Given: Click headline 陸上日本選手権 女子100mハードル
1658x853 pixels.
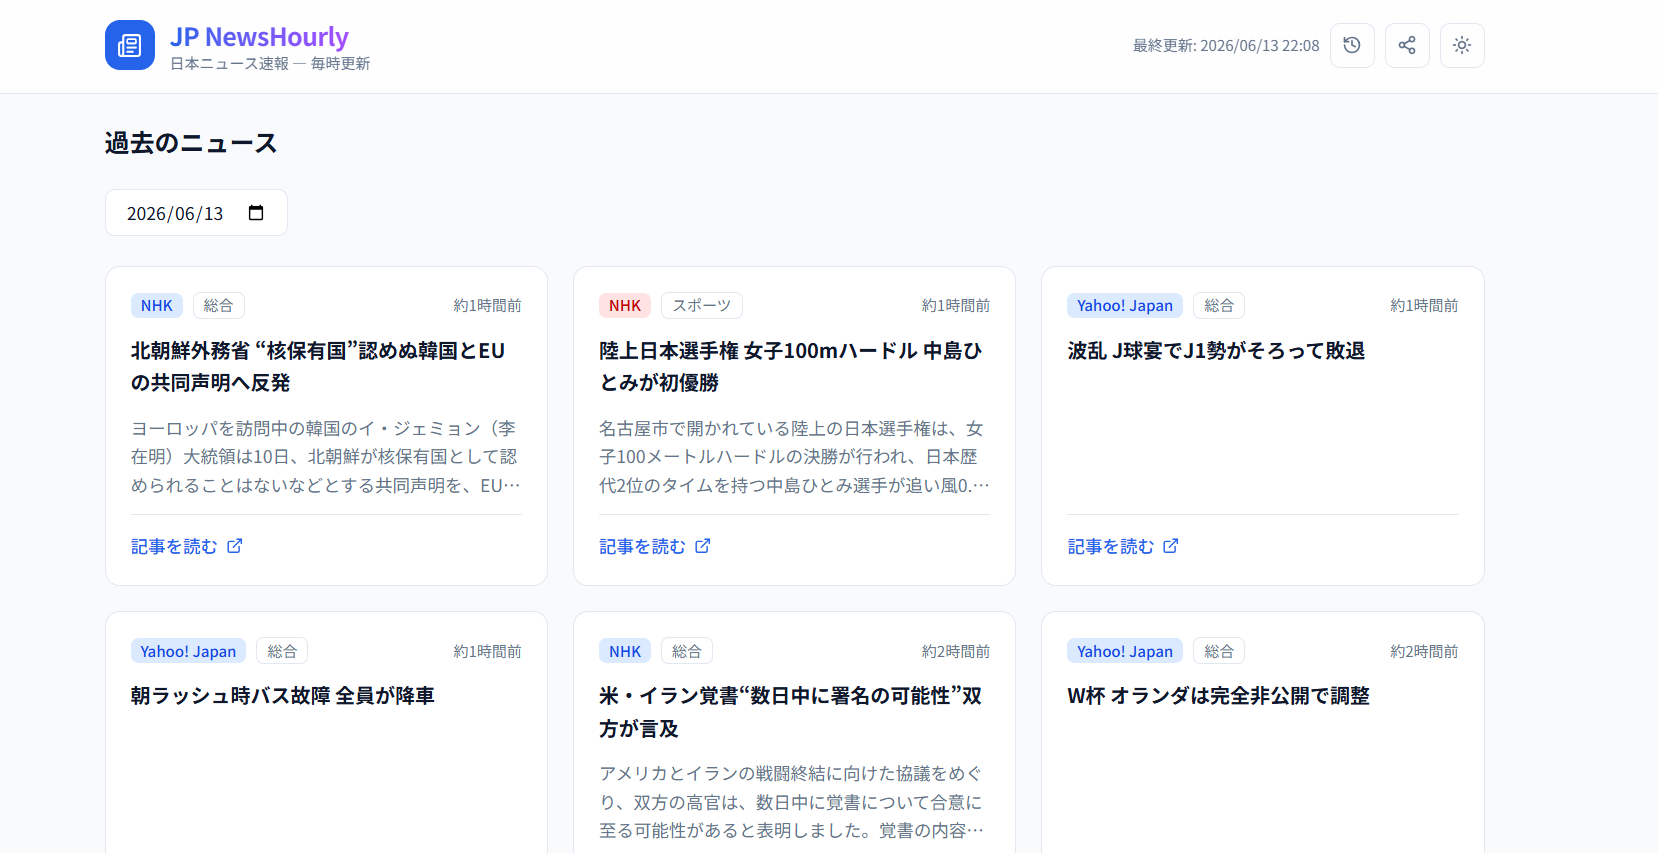Looking at the screenshot, I should pos(791,366).
